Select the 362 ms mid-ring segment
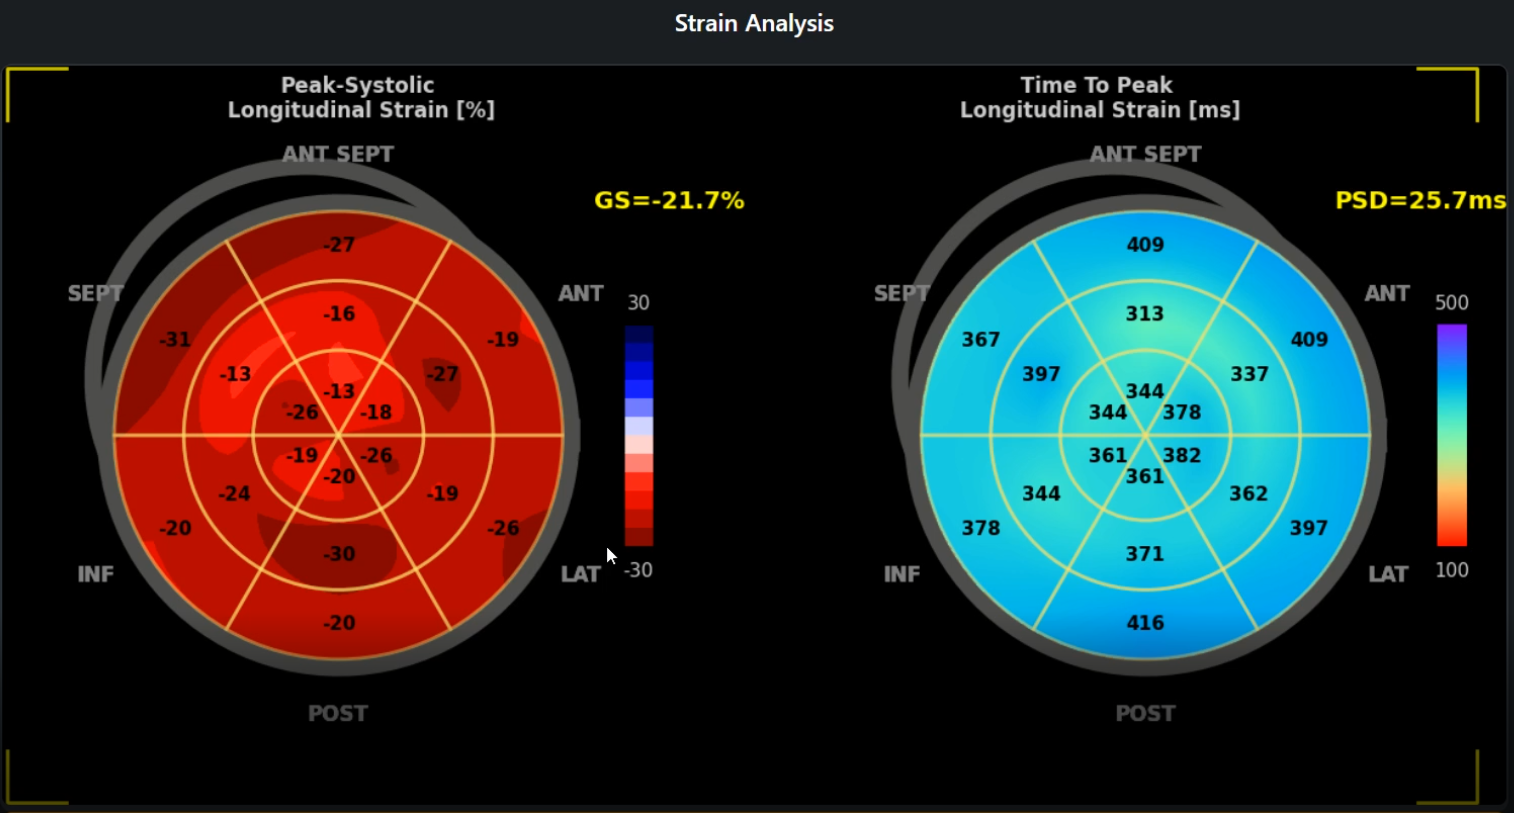 [1249, 494]
